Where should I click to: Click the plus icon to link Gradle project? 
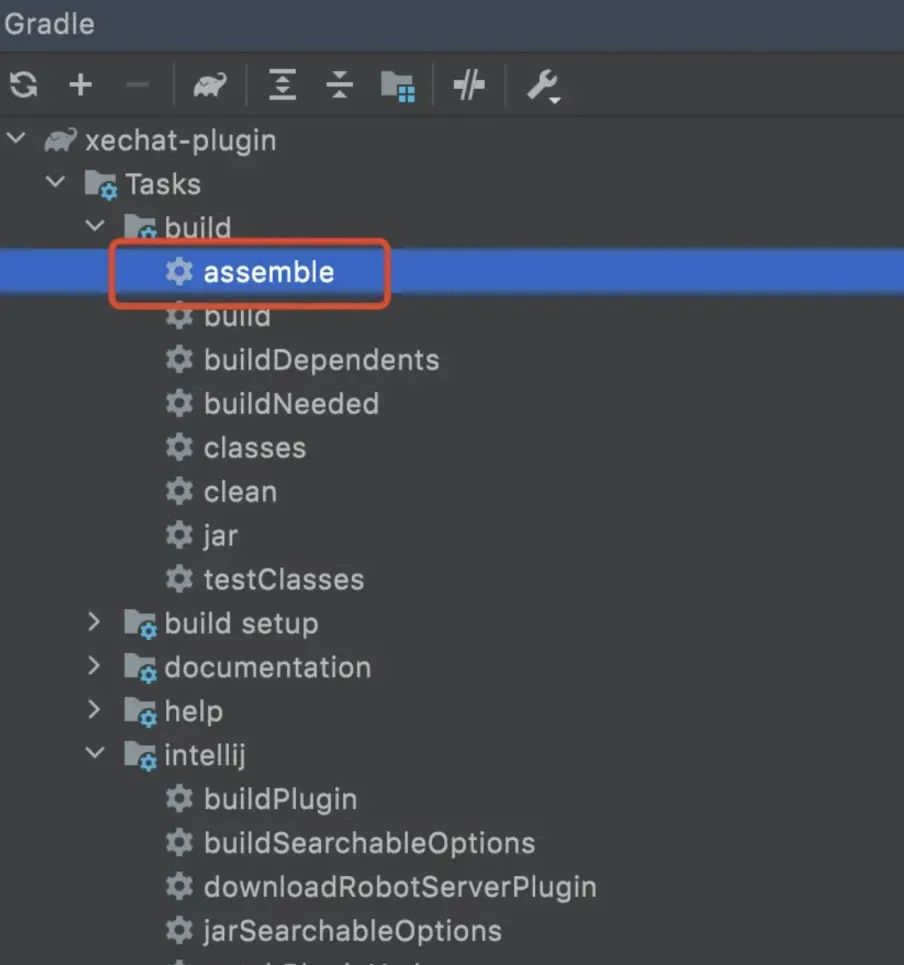click(81, 85)
